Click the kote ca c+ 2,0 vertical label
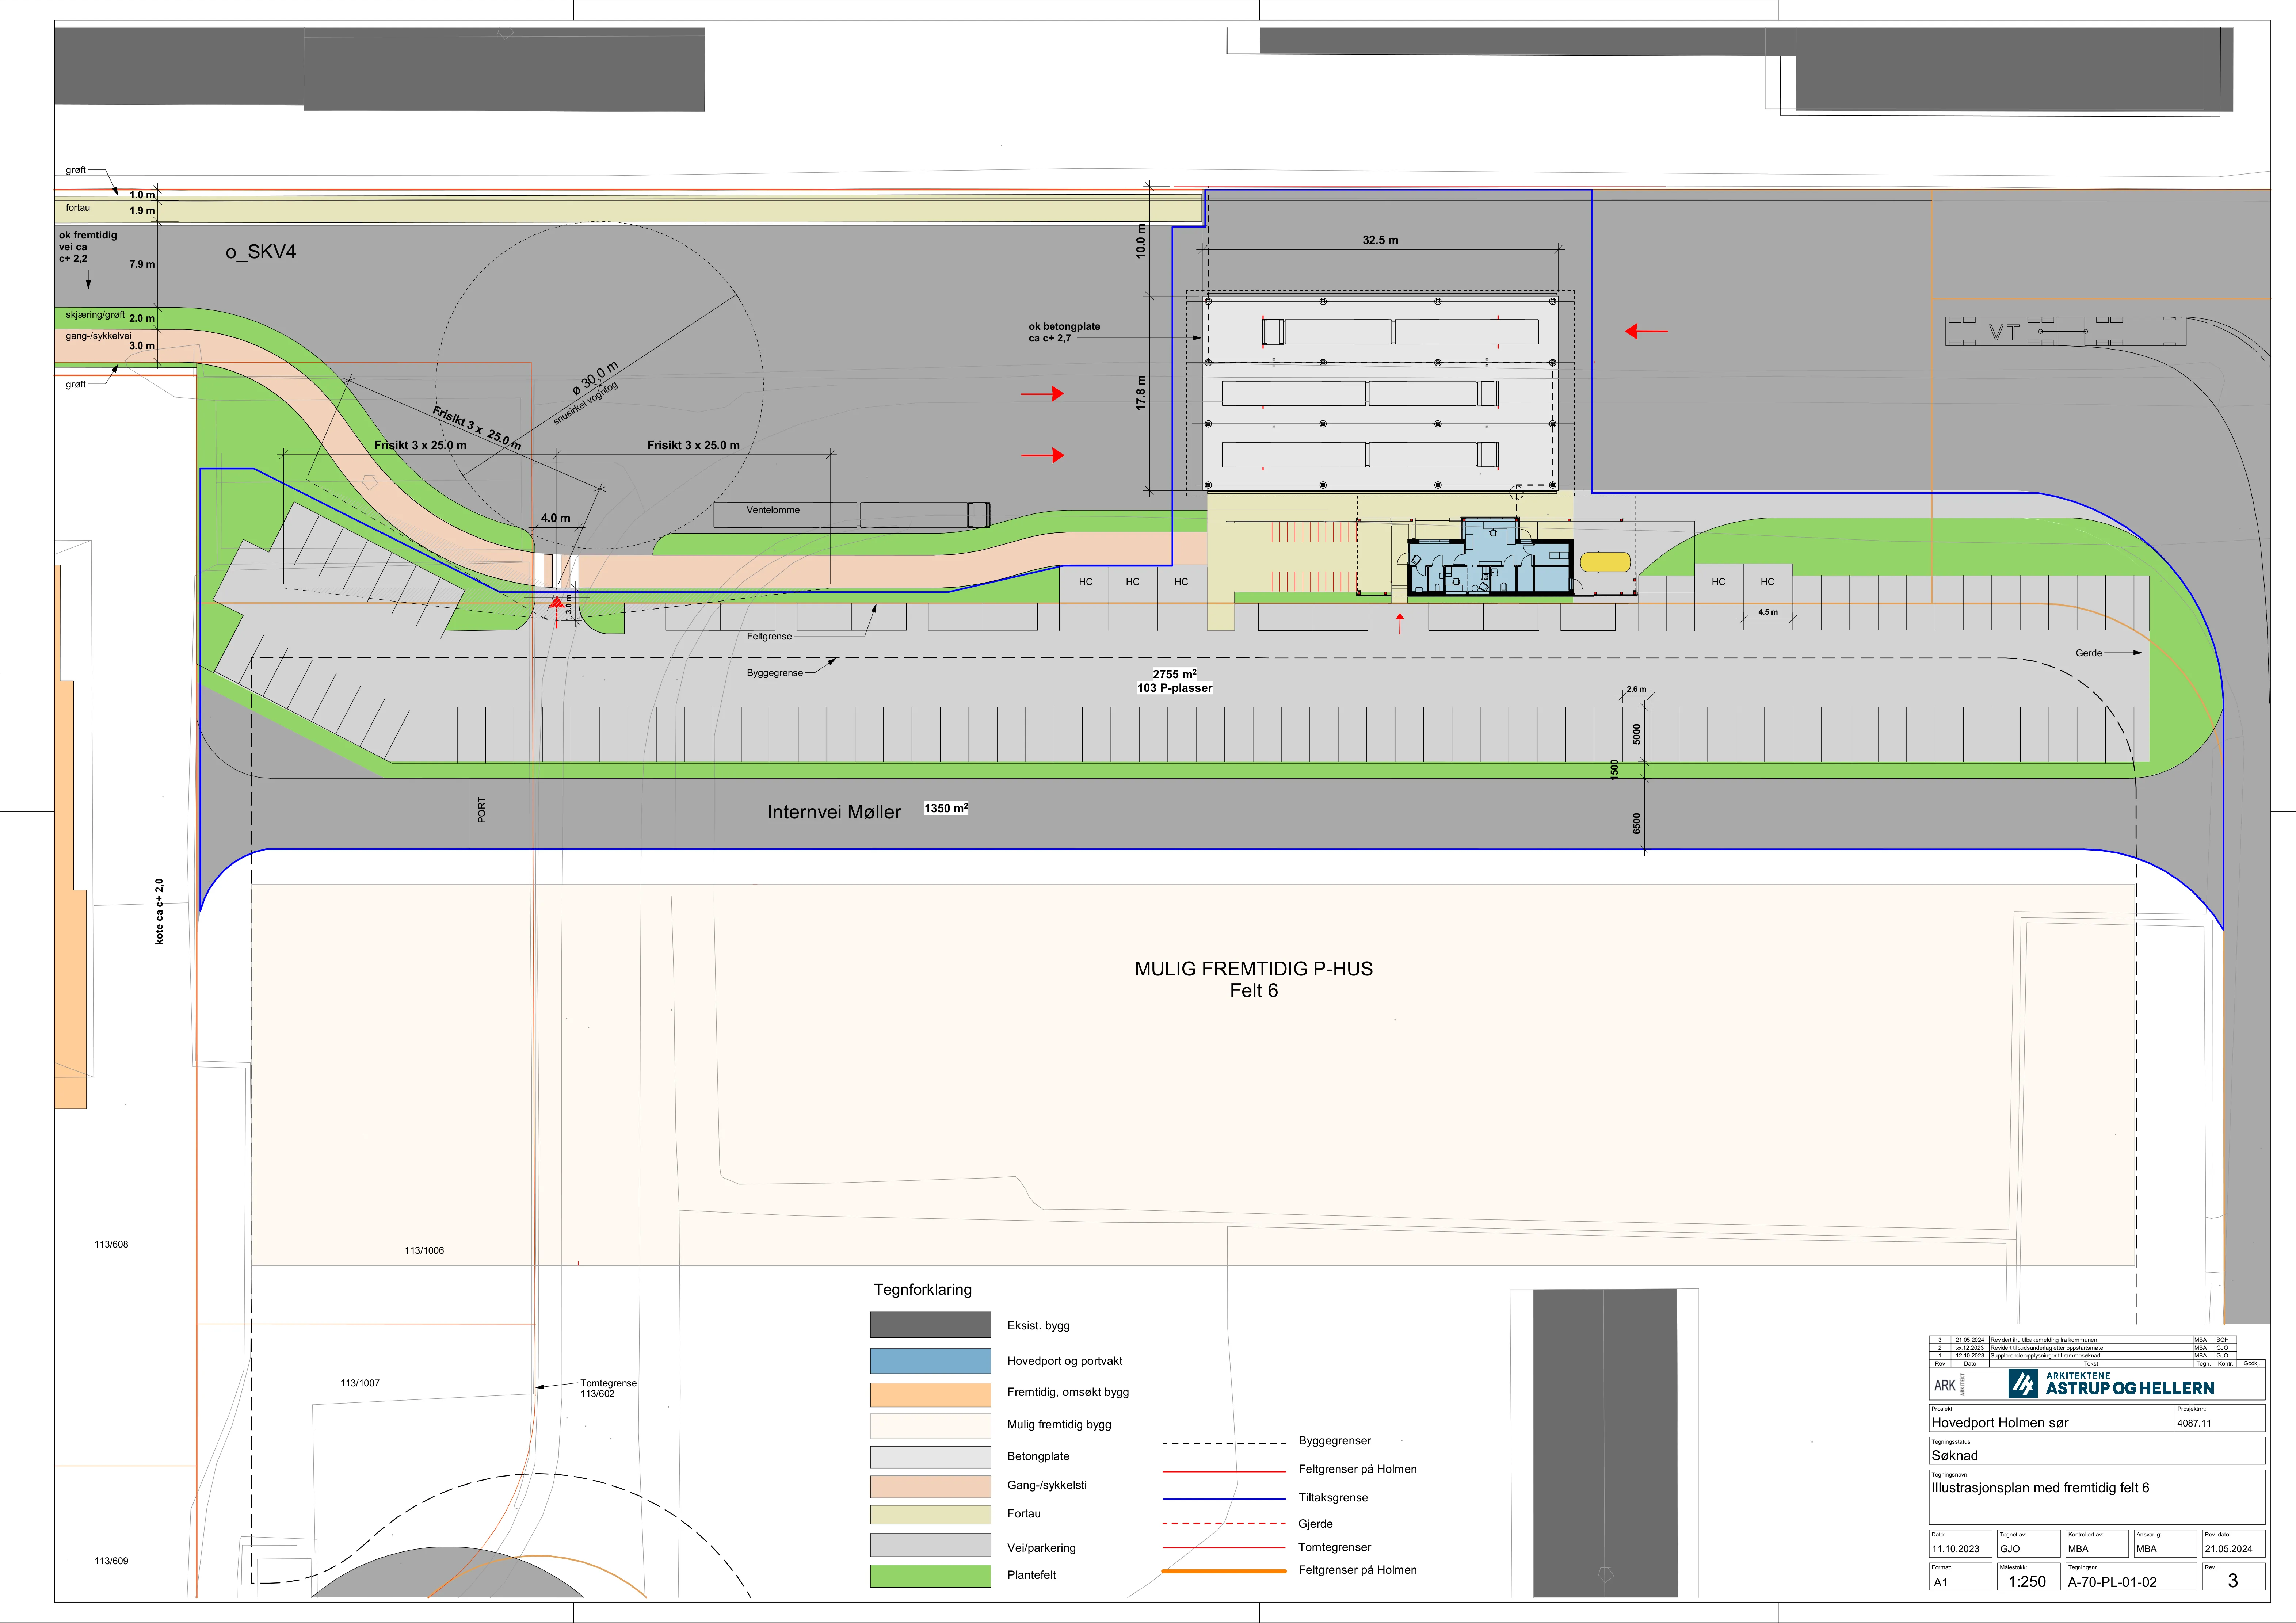 (159, 911)
